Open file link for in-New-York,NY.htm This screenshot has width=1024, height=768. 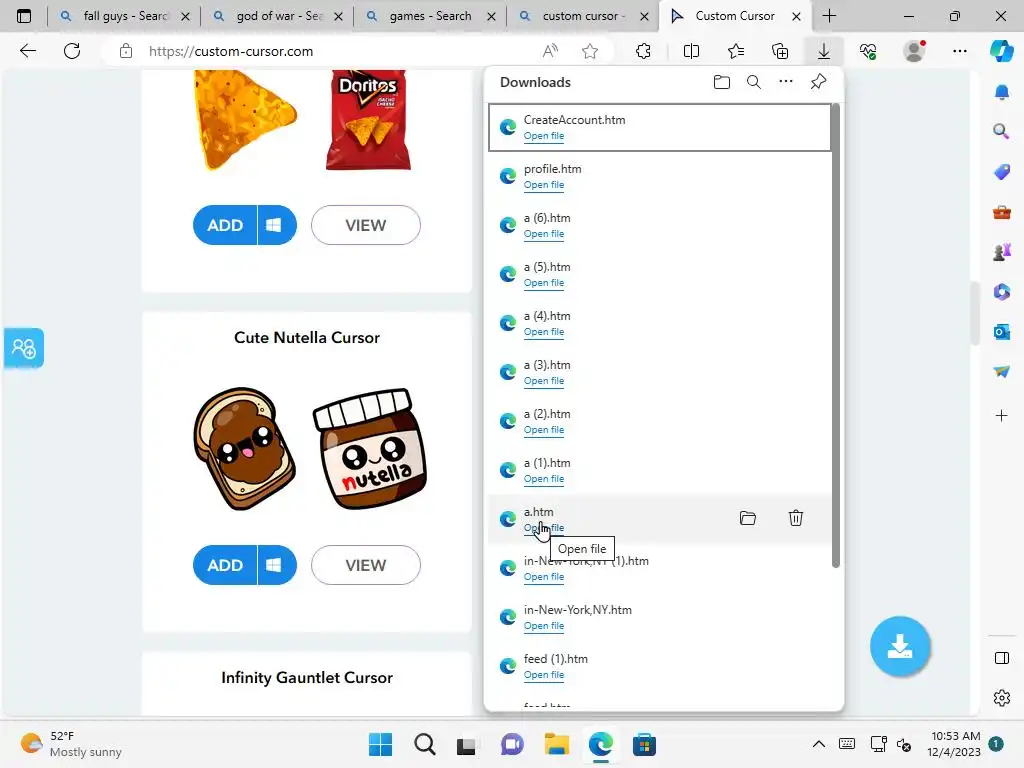pos(543,626)
